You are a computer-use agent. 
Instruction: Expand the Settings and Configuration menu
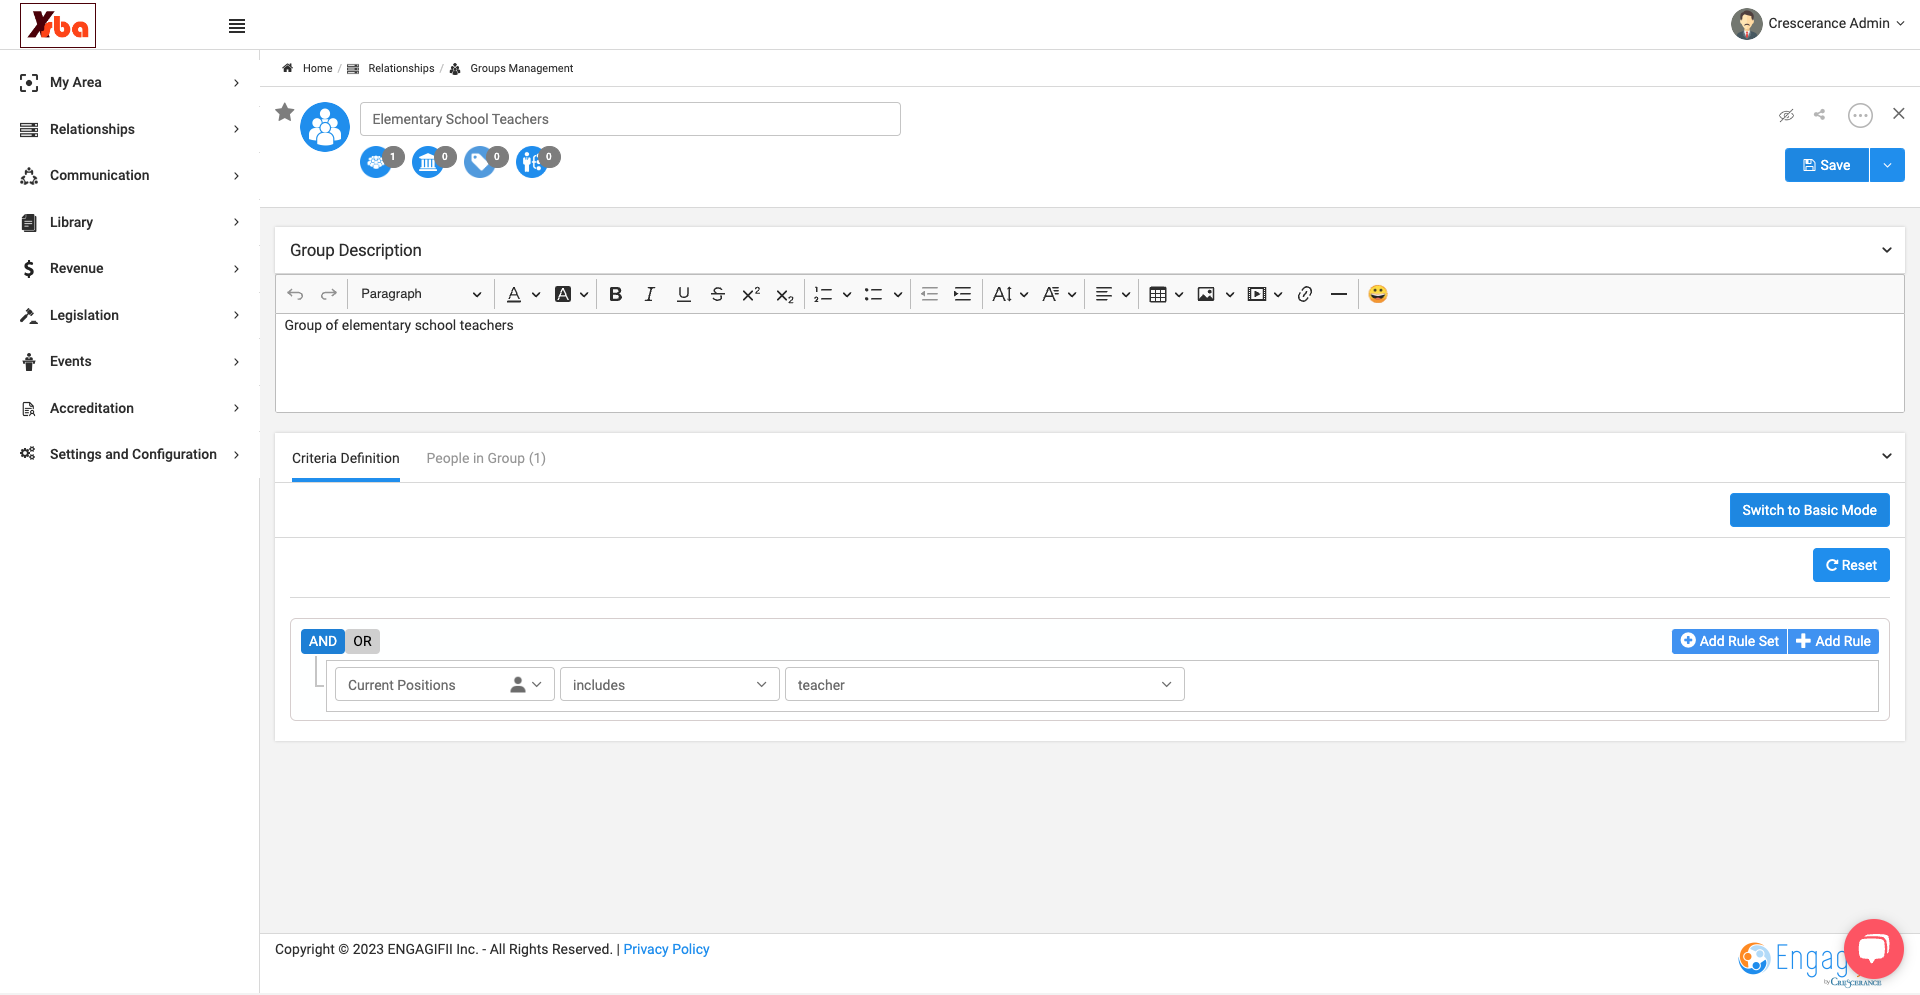click(x=130, y=454)
